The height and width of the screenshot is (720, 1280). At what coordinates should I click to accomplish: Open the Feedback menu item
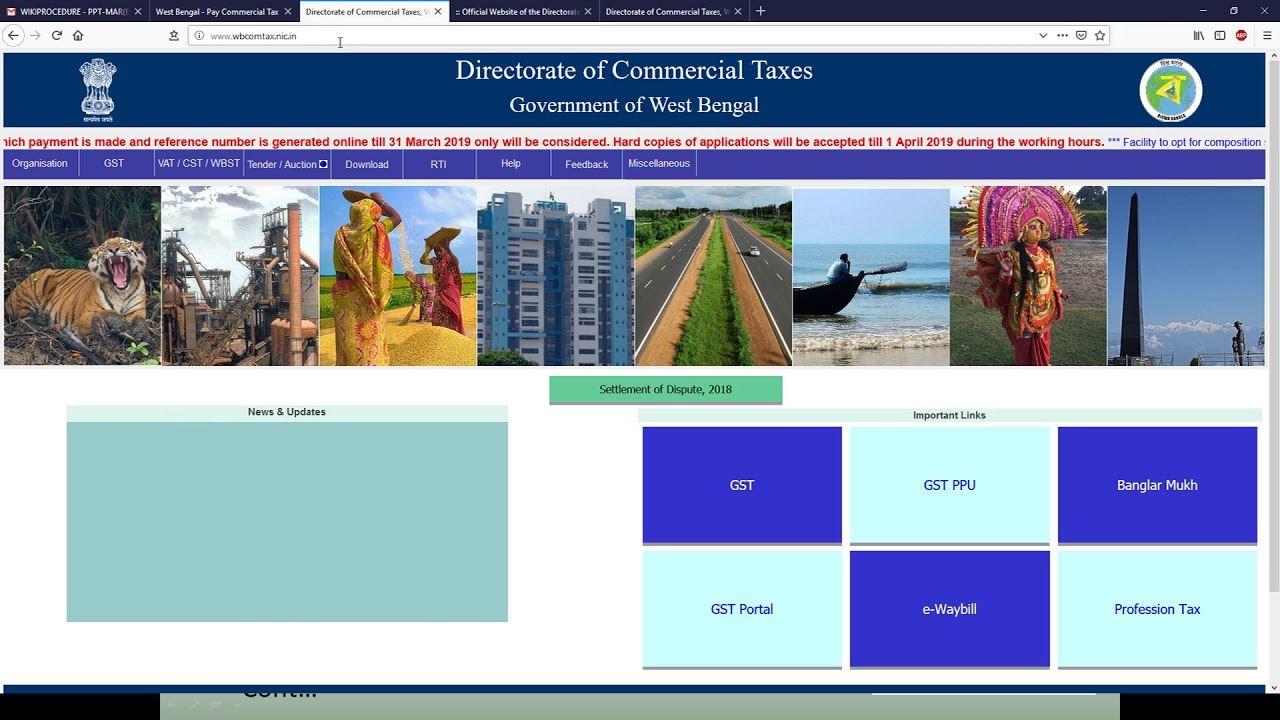[586, 164]
